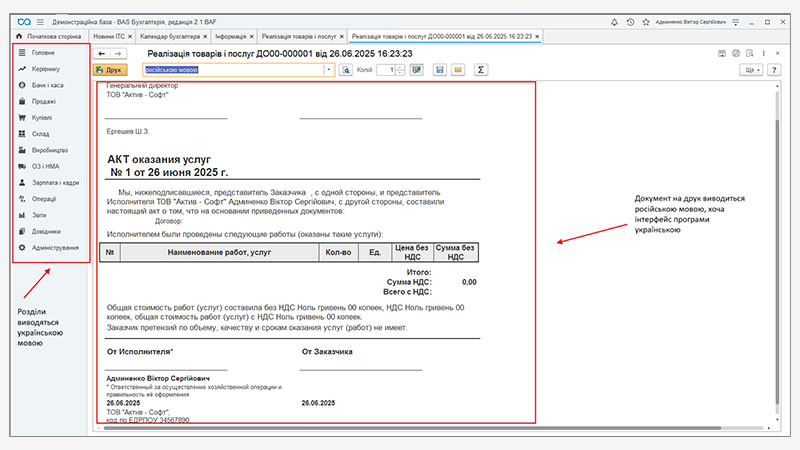
Task: Open the Зарплата і кадри section
Action: click(x=55, y=183)
